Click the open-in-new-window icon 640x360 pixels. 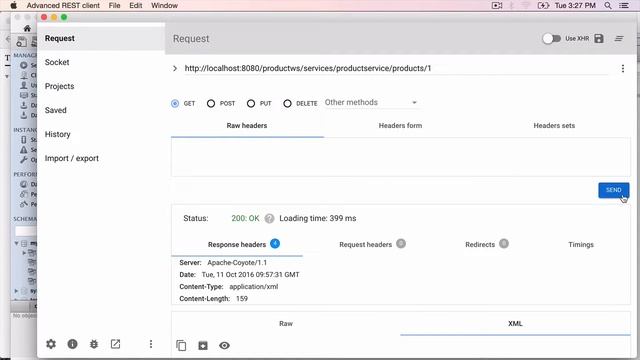click(116, 344)
